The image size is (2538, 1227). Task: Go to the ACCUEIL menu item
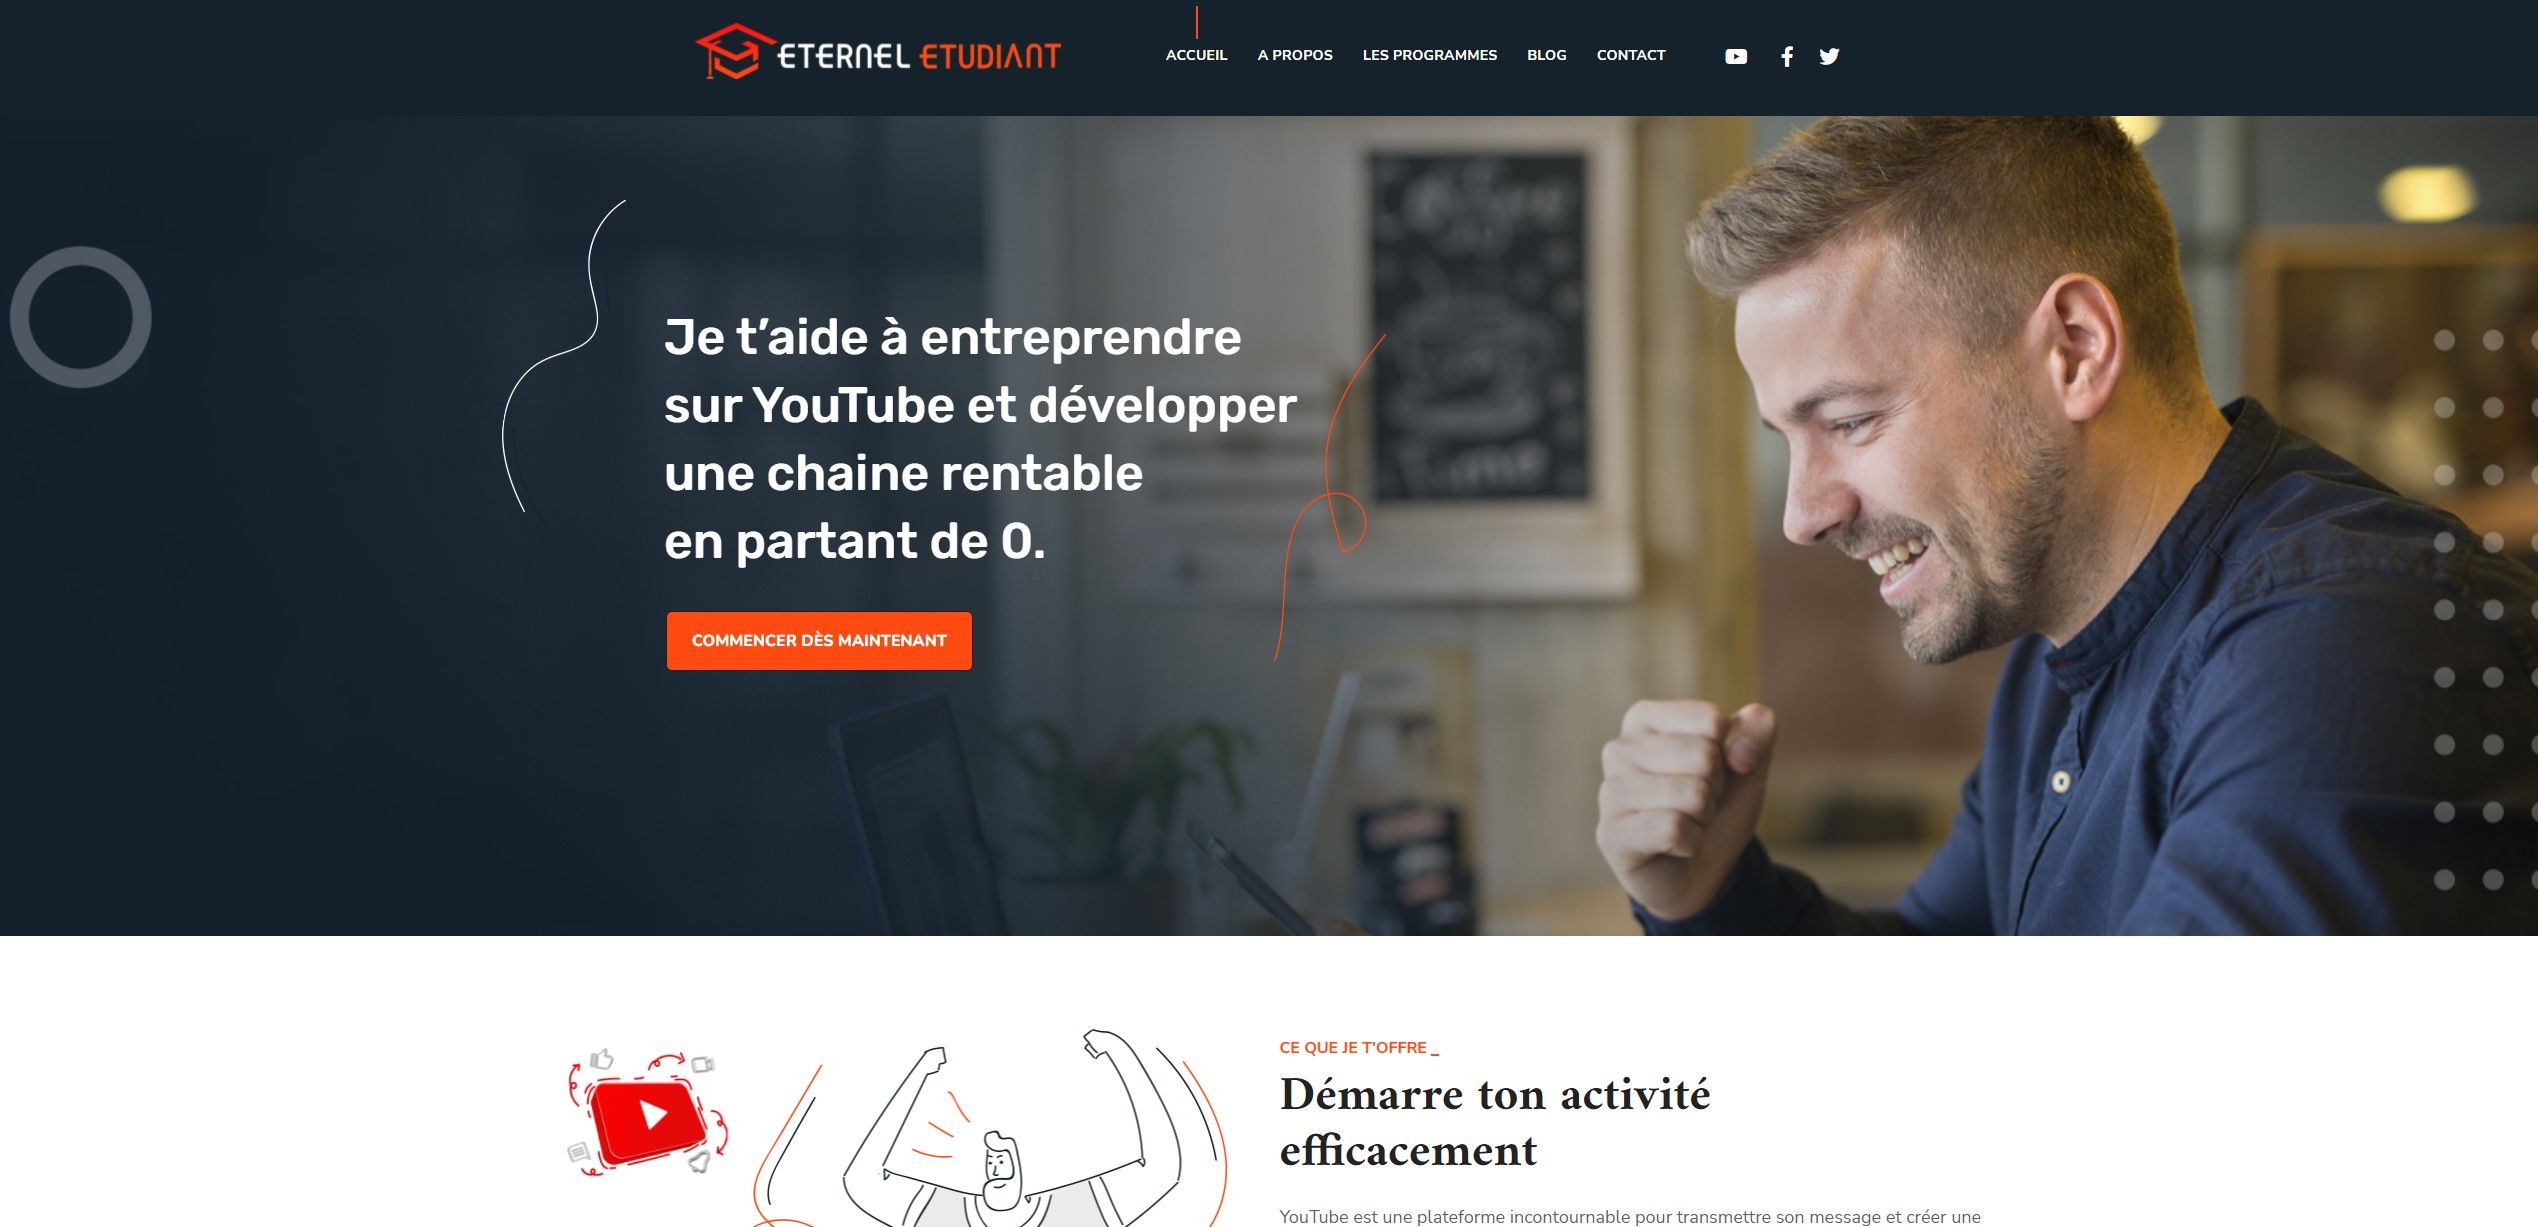[1196, 55]
